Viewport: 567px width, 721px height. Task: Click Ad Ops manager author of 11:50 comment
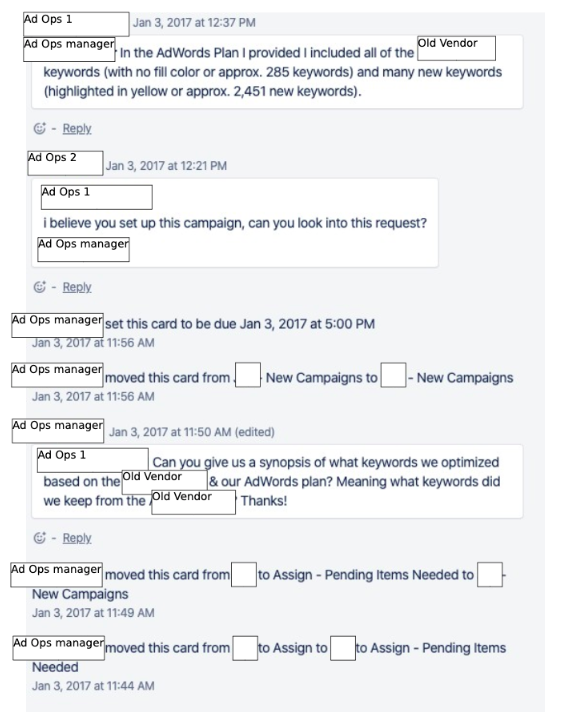[x=58, y=431]
